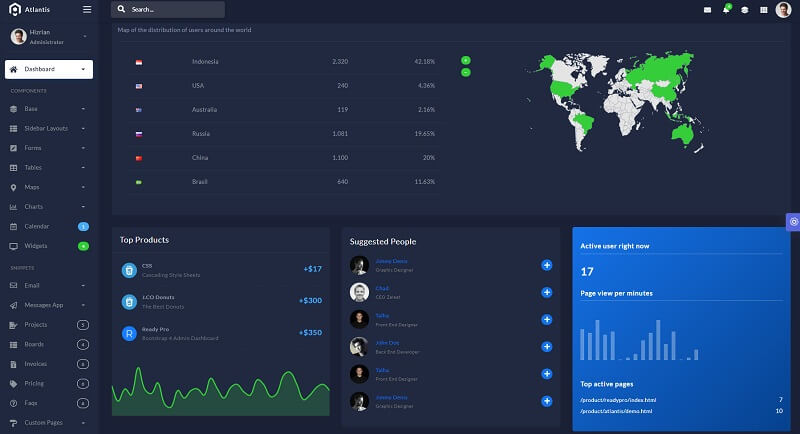Open the settings gear tab on right edge

[x=793, y=222]
